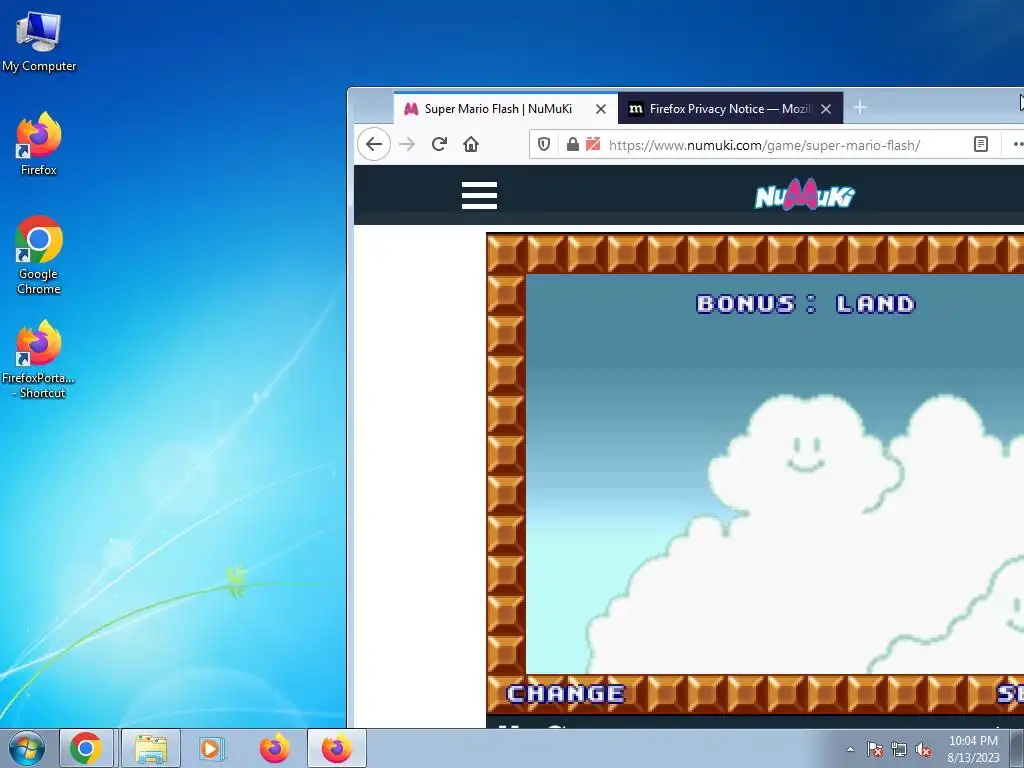The height and width of the screenshot is (768, 1024).
Task: Click the active Firefox taskbar button
Action: pos(337,748)
